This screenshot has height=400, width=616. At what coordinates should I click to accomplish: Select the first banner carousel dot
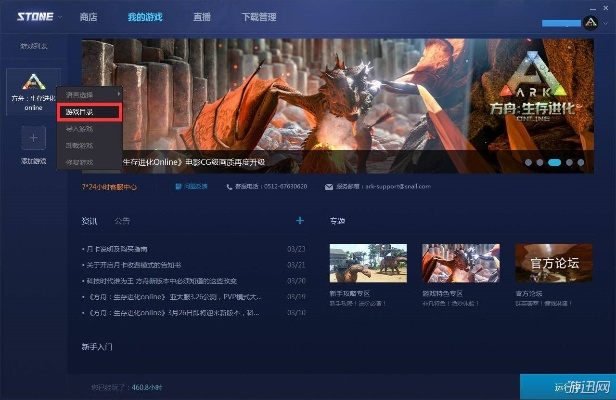coord(528,162)
